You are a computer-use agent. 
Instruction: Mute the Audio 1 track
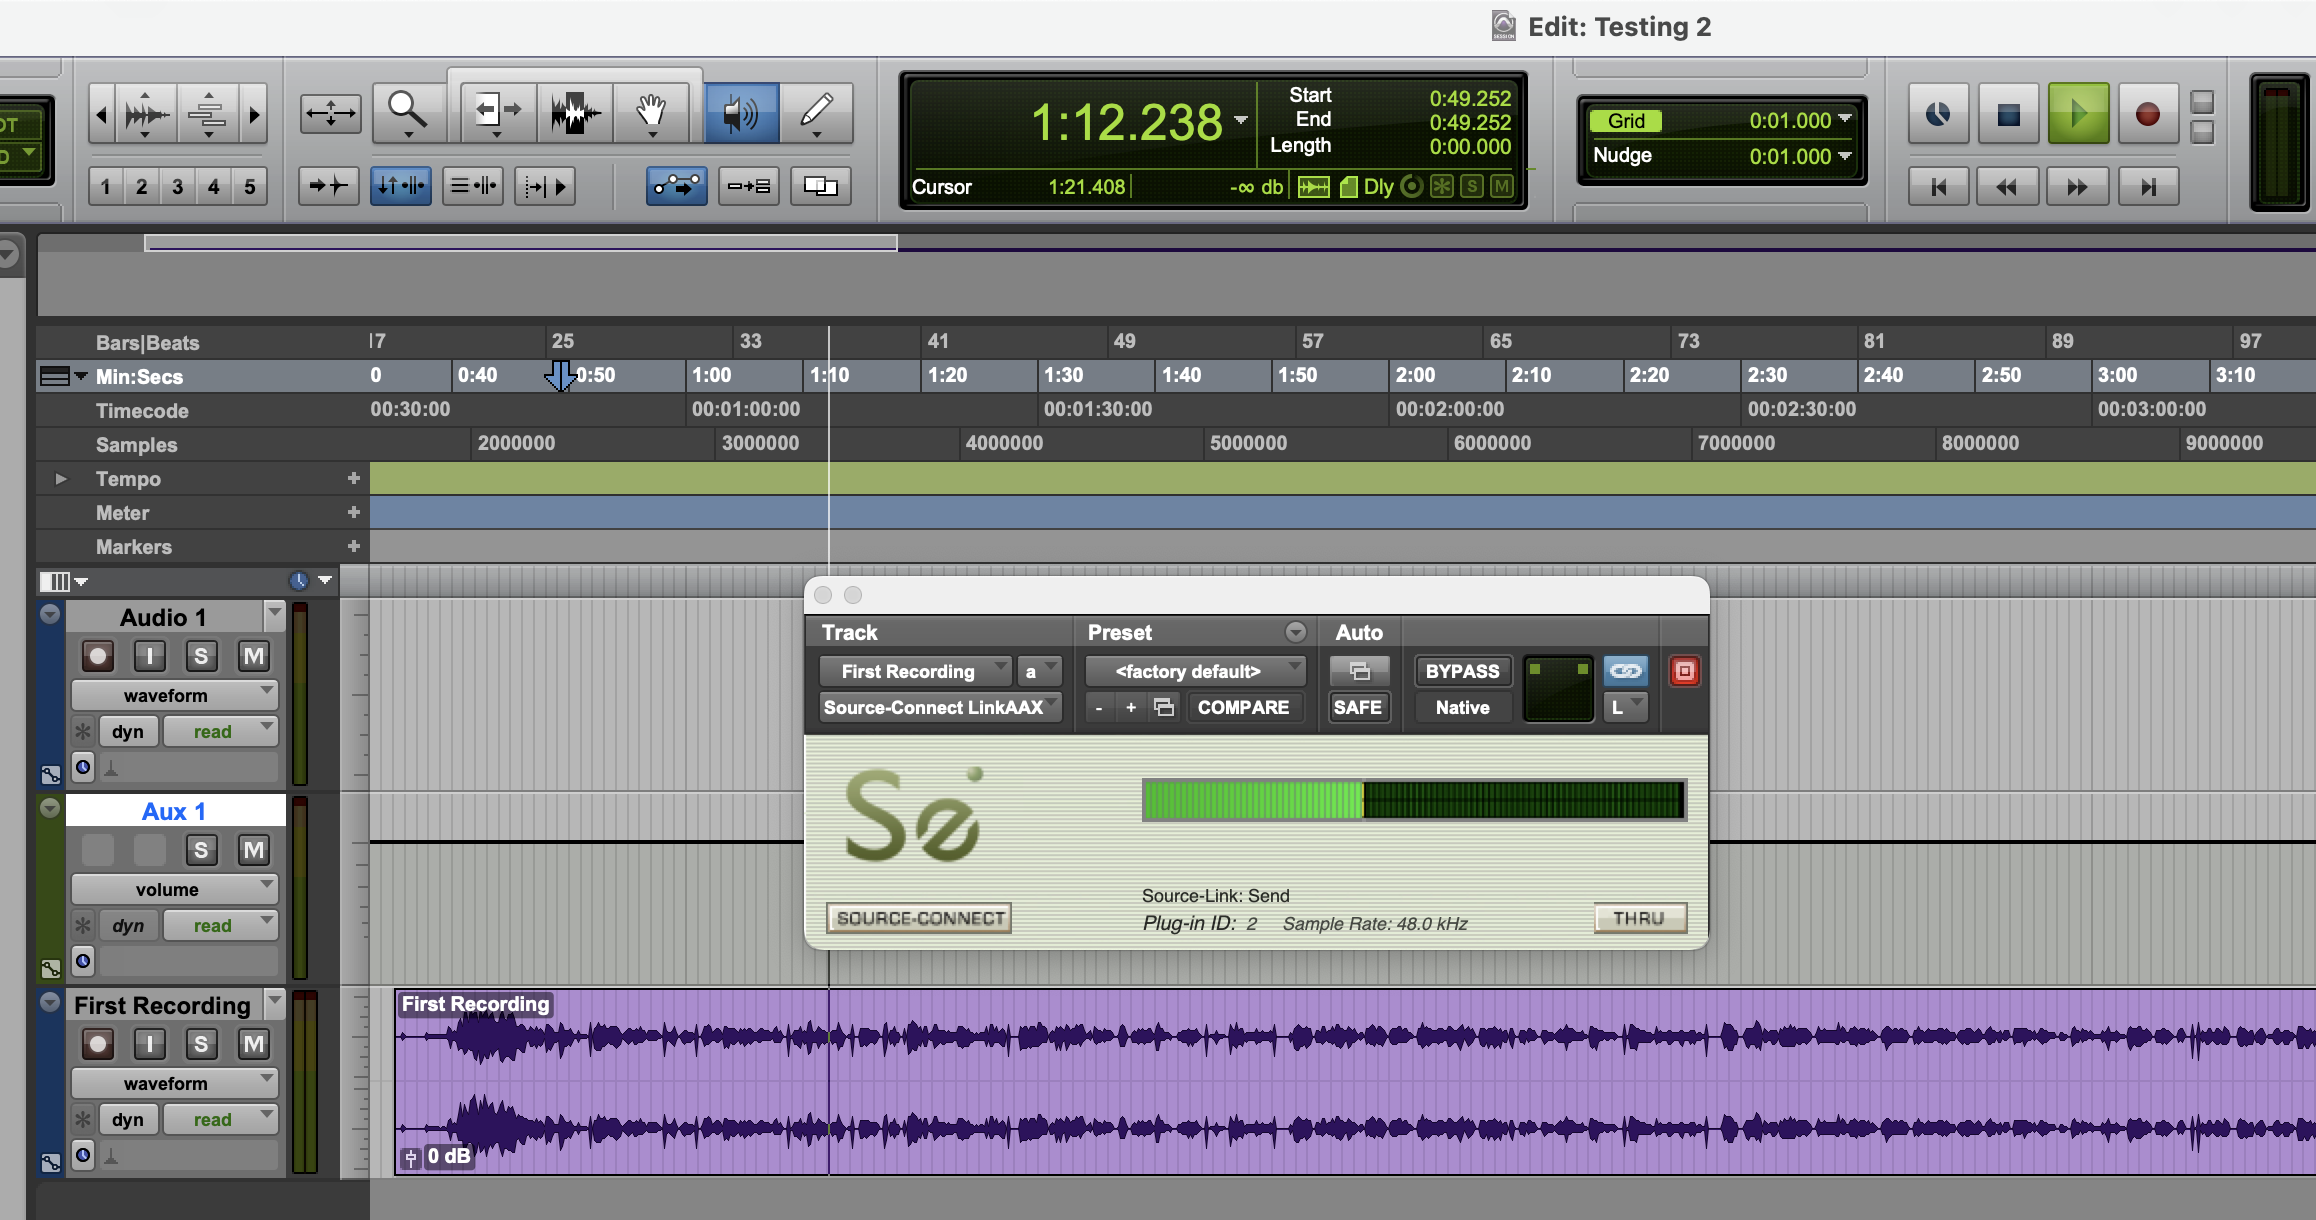coord(253,656)
